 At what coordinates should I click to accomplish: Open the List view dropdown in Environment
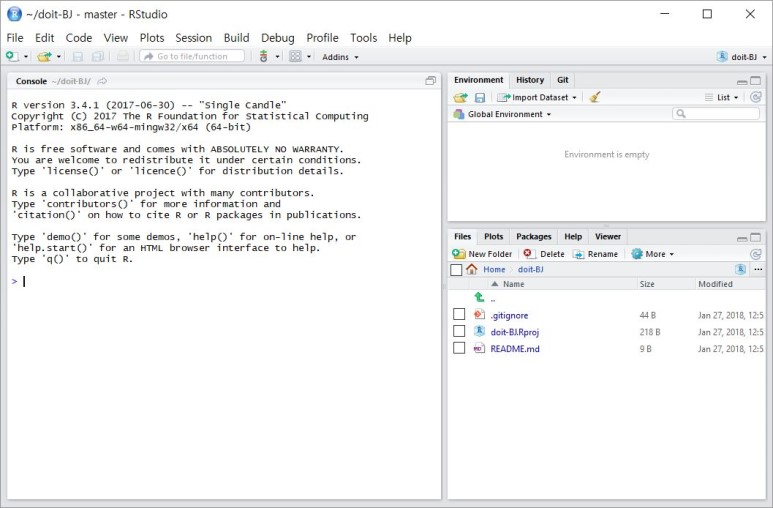(722, 98)
